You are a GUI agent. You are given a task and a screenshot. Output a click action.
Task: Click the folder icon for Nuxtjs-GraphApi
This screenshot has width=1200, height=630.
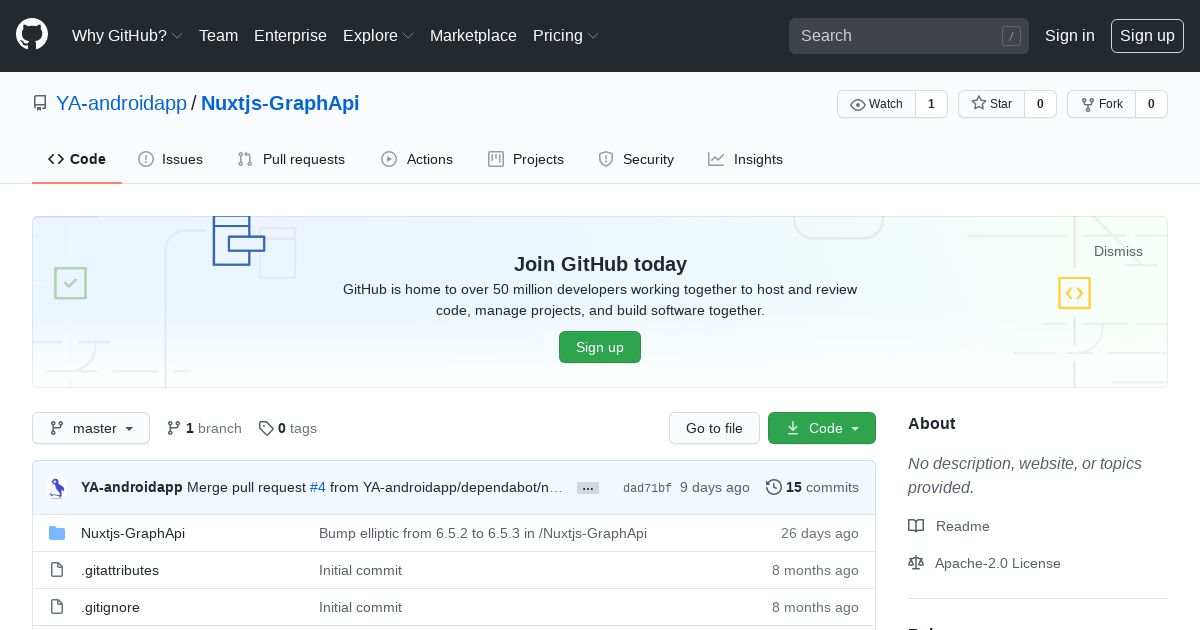click(x=57, y=533)
